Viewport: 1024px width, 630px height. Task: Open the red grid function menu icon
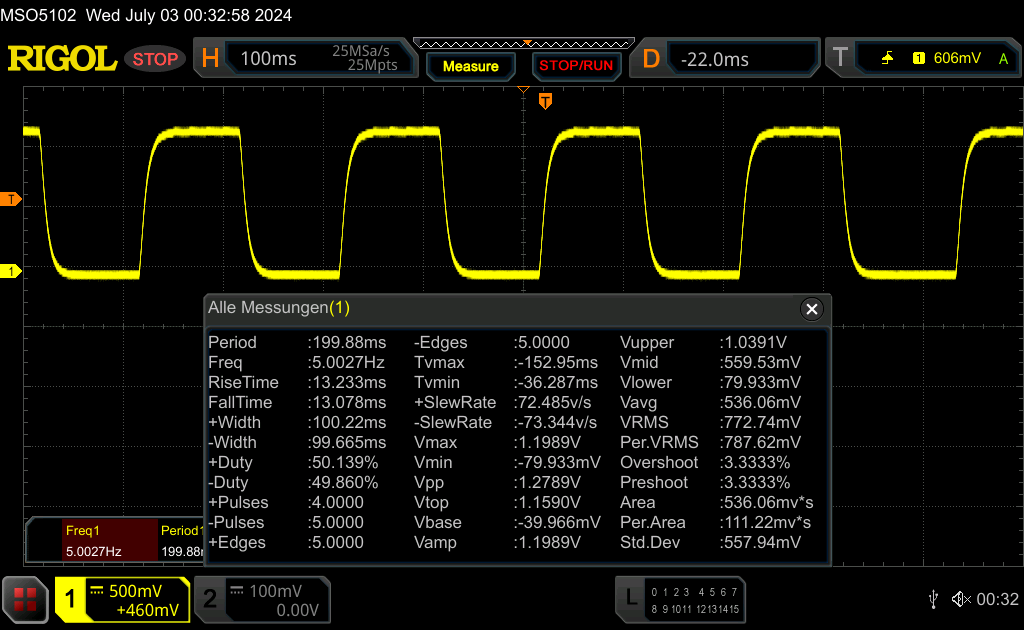25,599
